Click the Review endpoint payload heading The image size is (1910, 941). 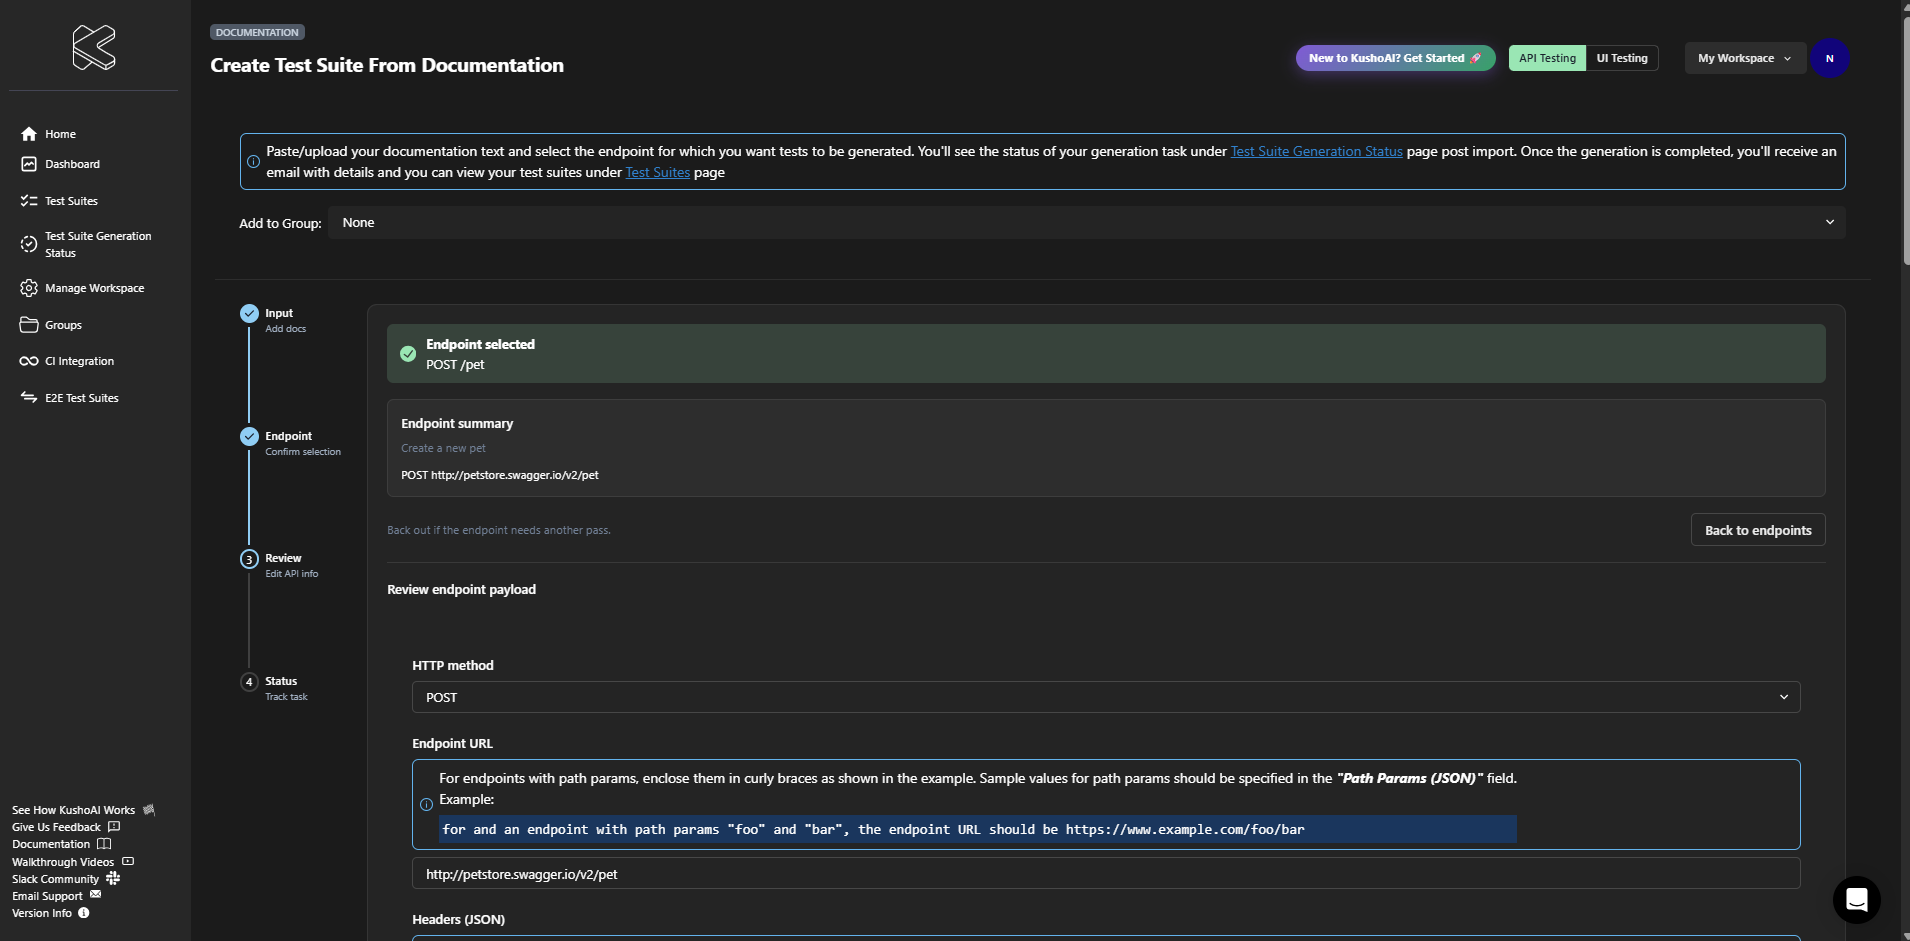461,589
